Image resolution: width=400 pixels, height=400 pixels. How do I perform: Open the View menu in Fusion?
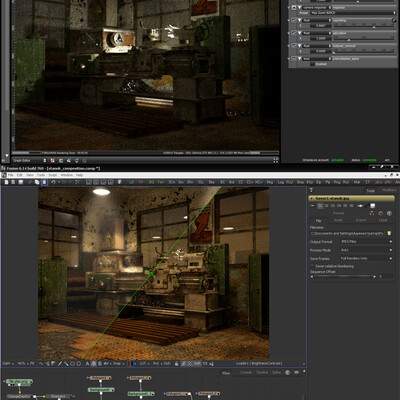coord(30,175)
